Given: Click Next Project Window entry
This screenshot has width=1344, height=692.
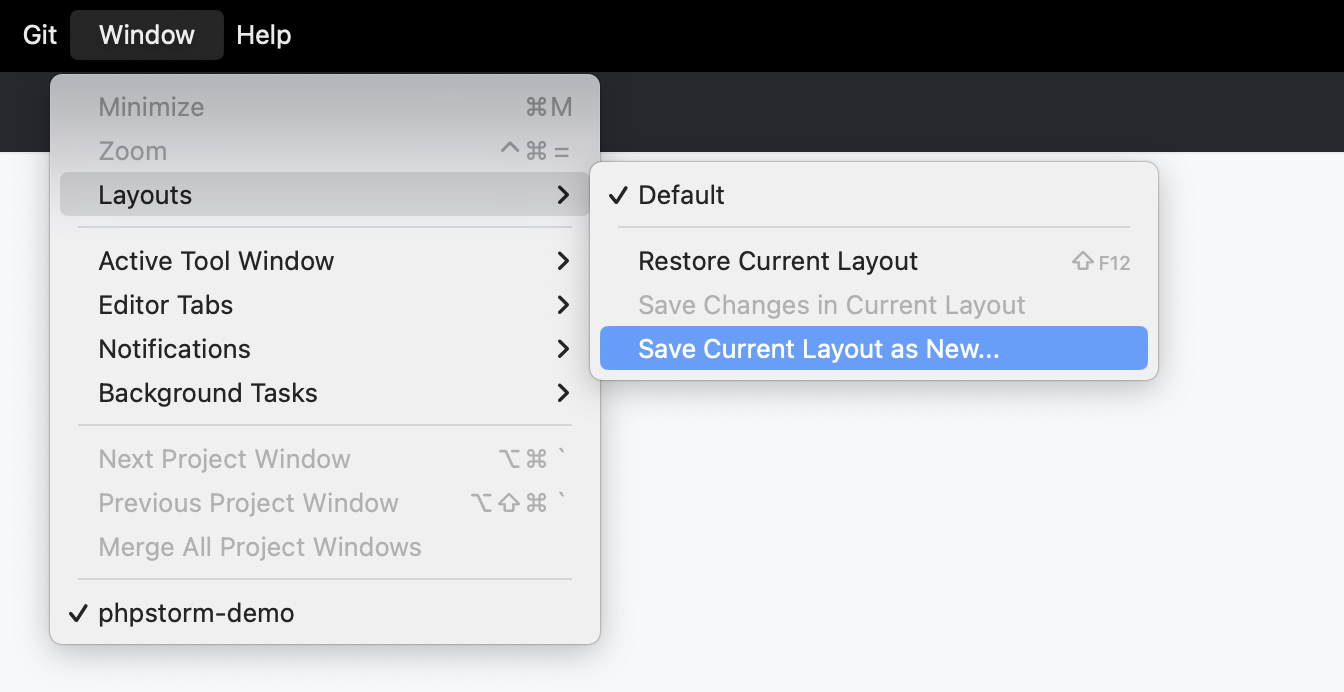Looking at the screenshot, I should coord(224,458).
